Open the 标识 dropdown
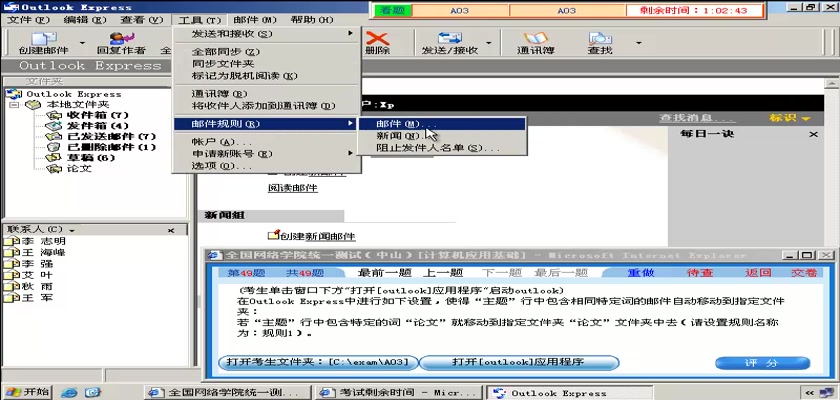Screen dimensions: 840x400 (790, 118)
